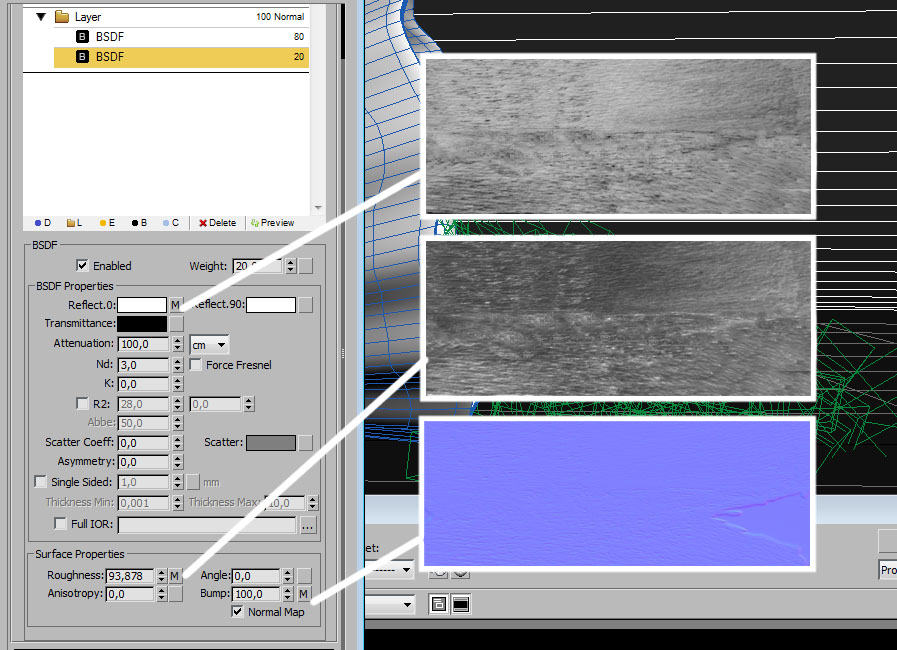
Task: Enable the R2 checkbox
Action: (82, 403)
